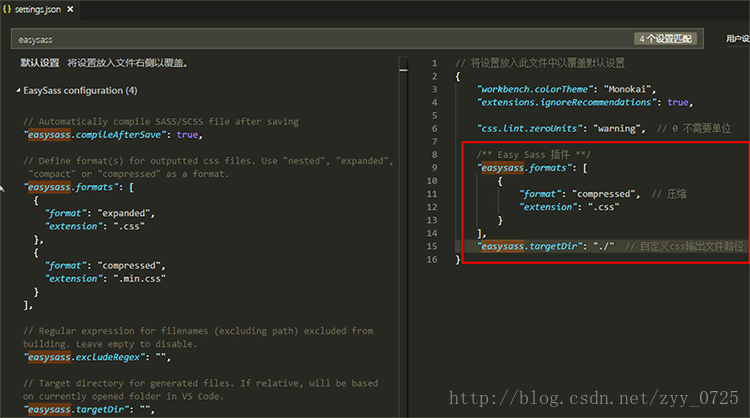Click the Automatically compile SASS/SCSS comment
This screenshot has width=750, height=418.
[x=161, y=121]
